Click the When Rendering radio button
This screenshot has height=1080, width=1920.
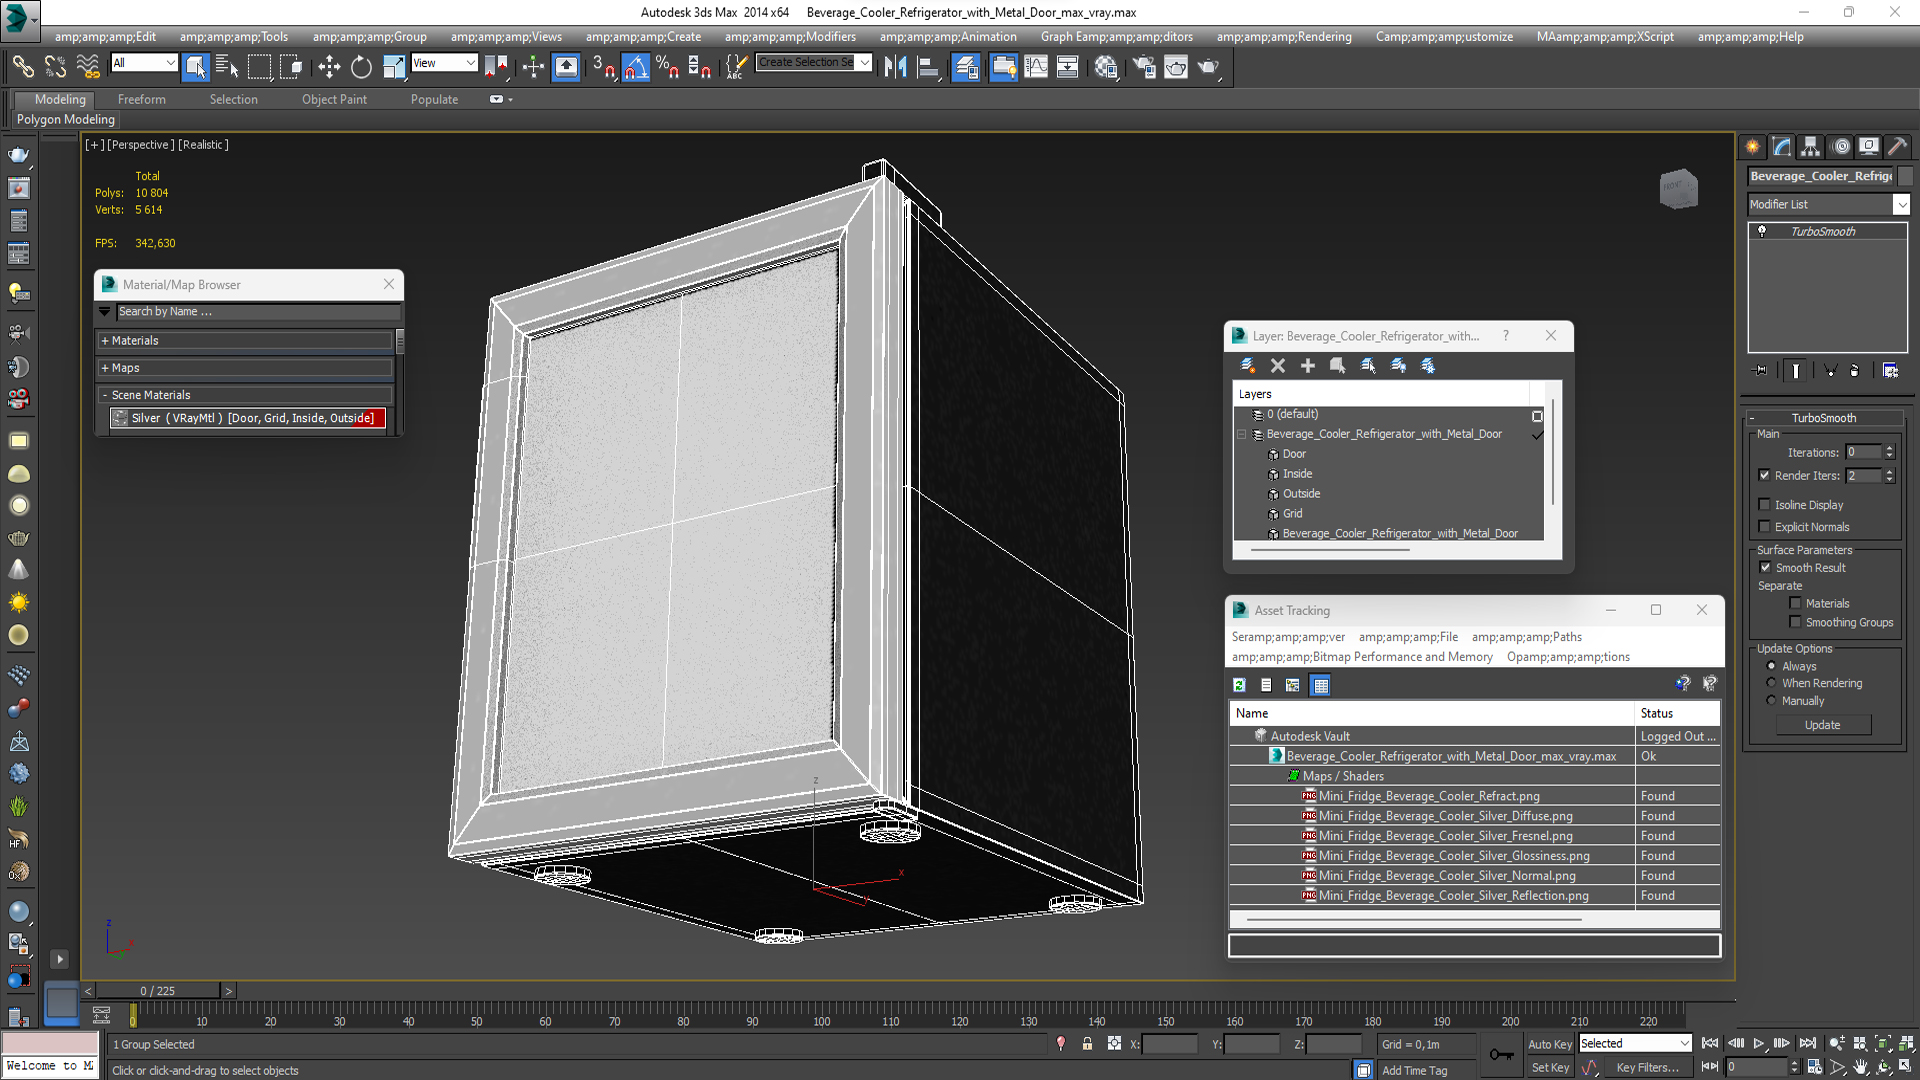pyautogui.click(x=1771, y=683)
